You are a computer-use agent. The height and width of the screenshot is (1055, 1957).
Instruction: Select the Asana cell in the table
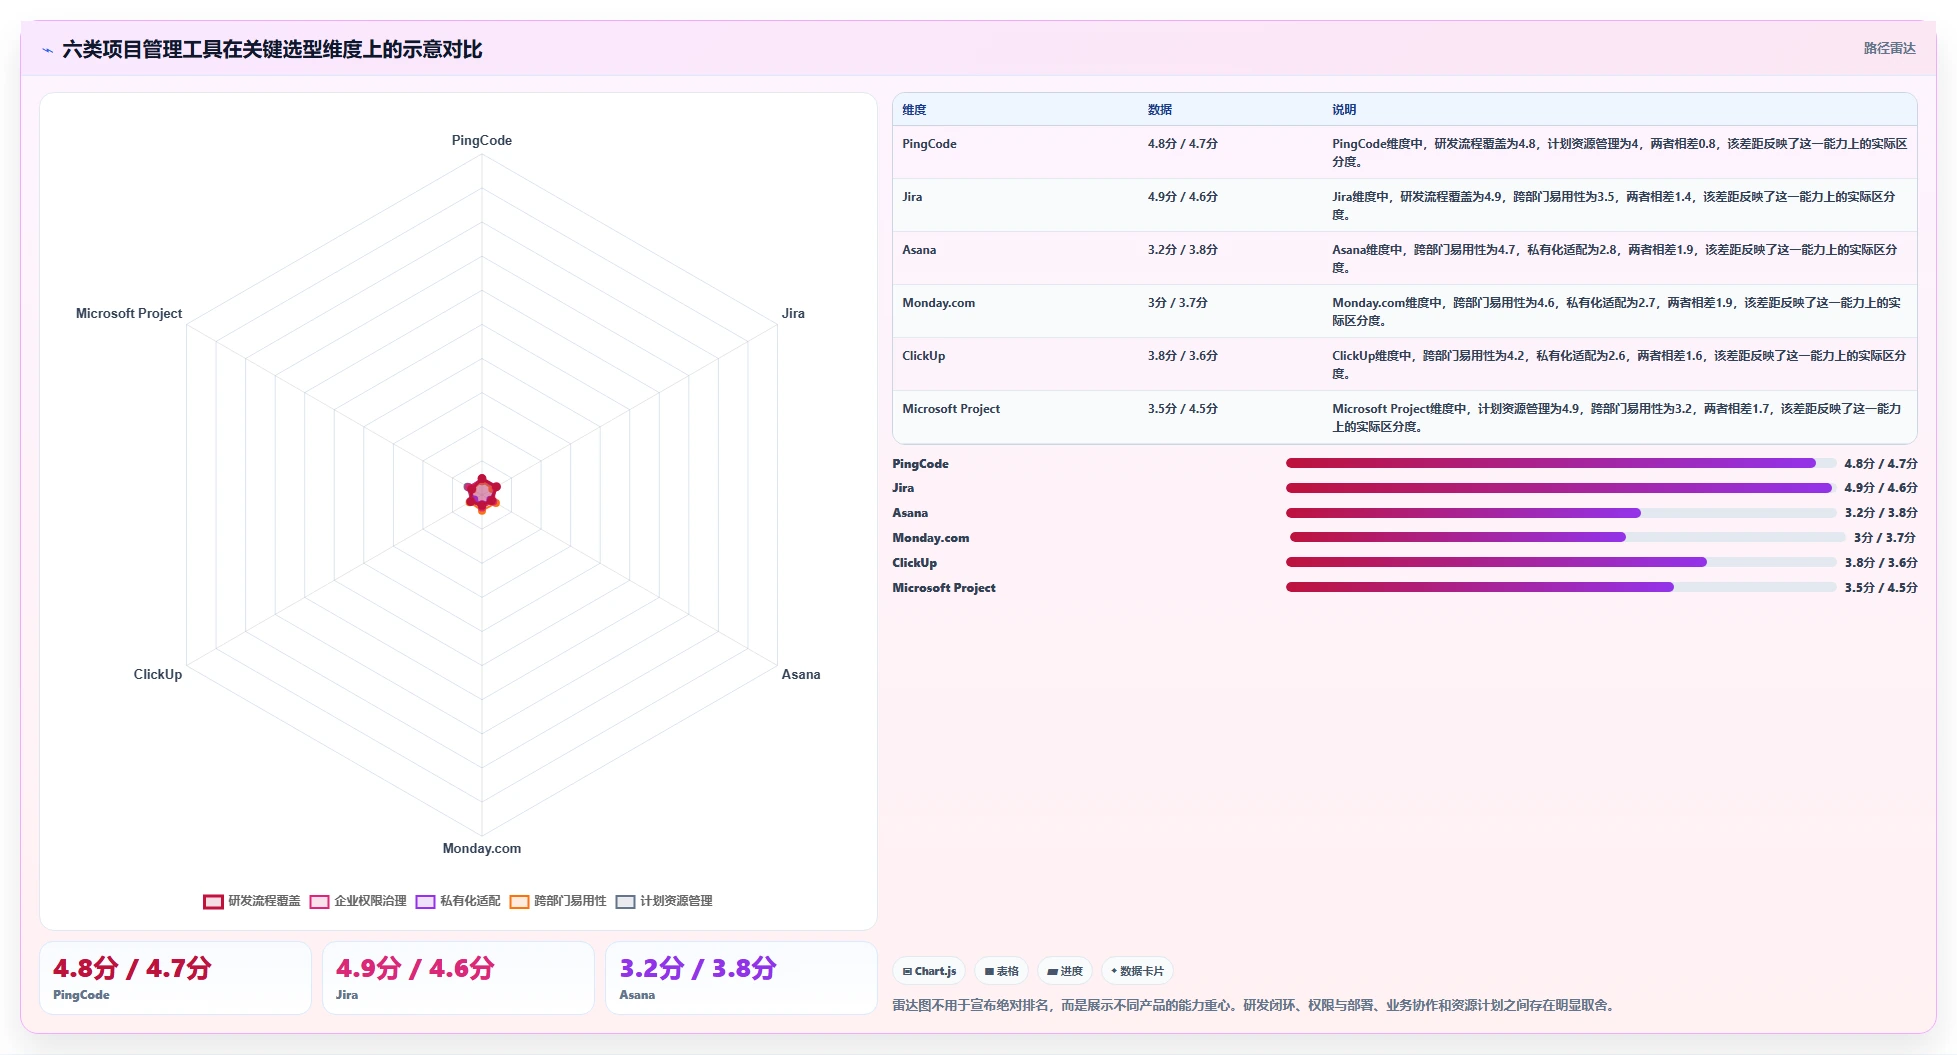coord(919,250)
